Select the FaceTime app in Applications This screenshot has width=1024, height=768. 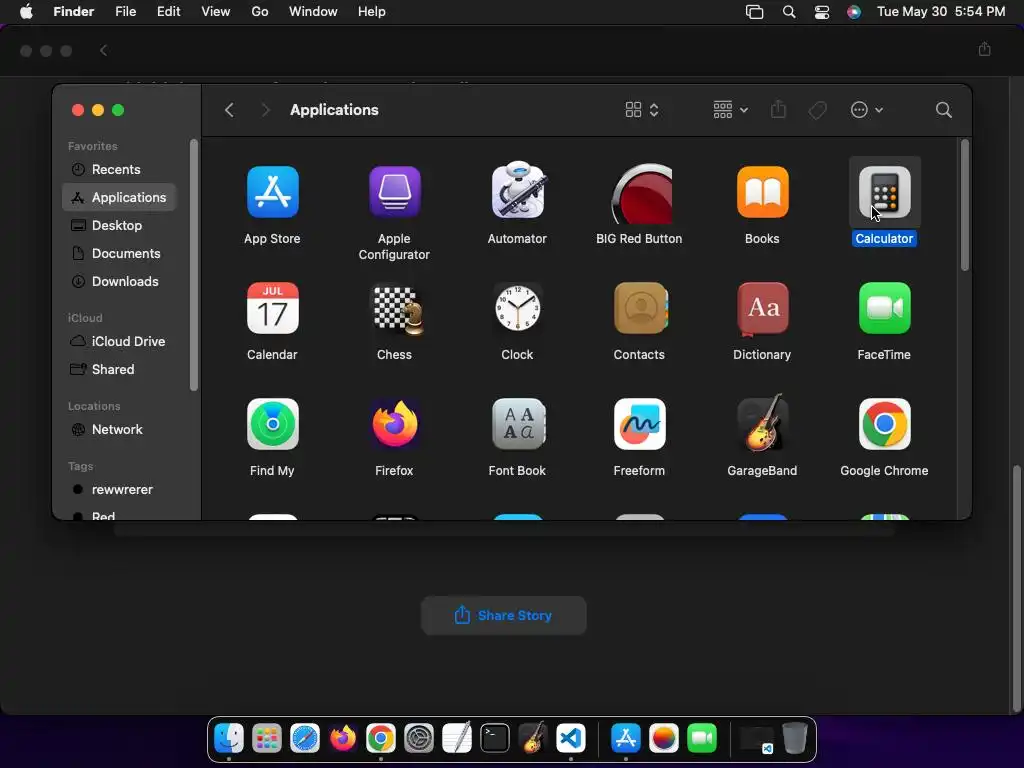884,308
